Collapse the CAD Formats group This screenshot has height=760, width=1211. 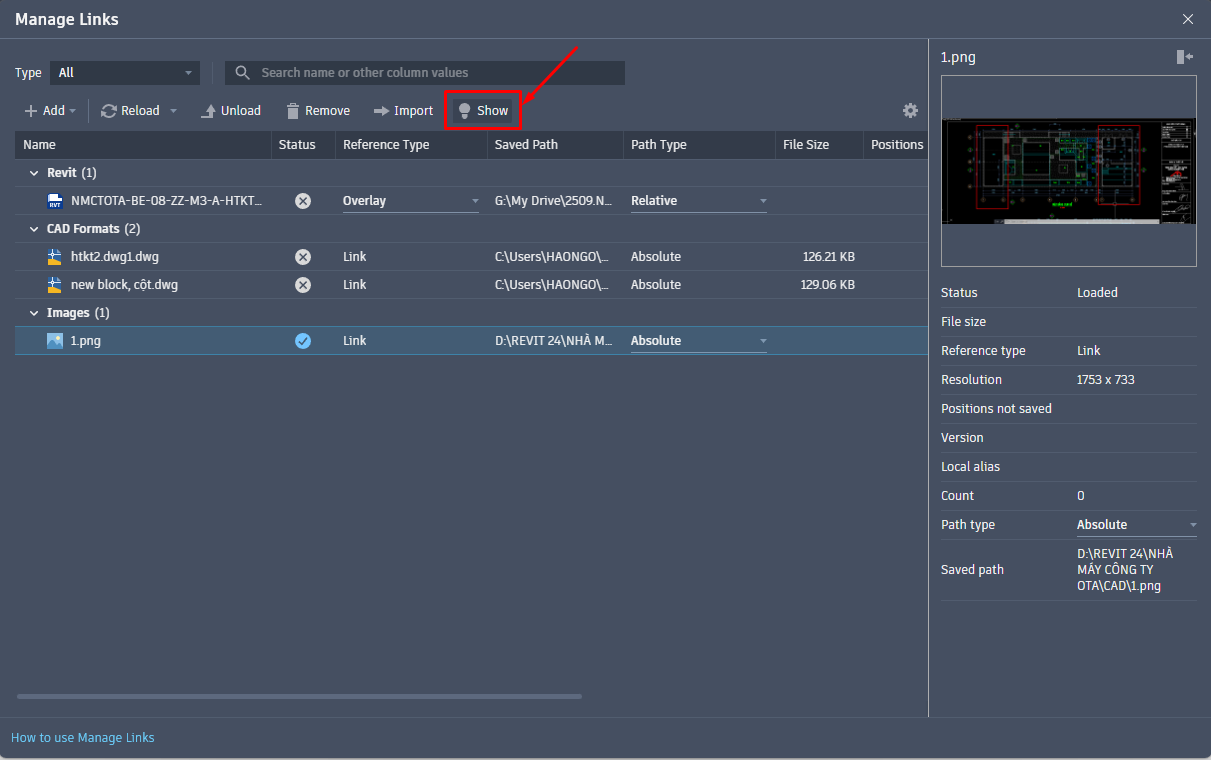(34, 229)
